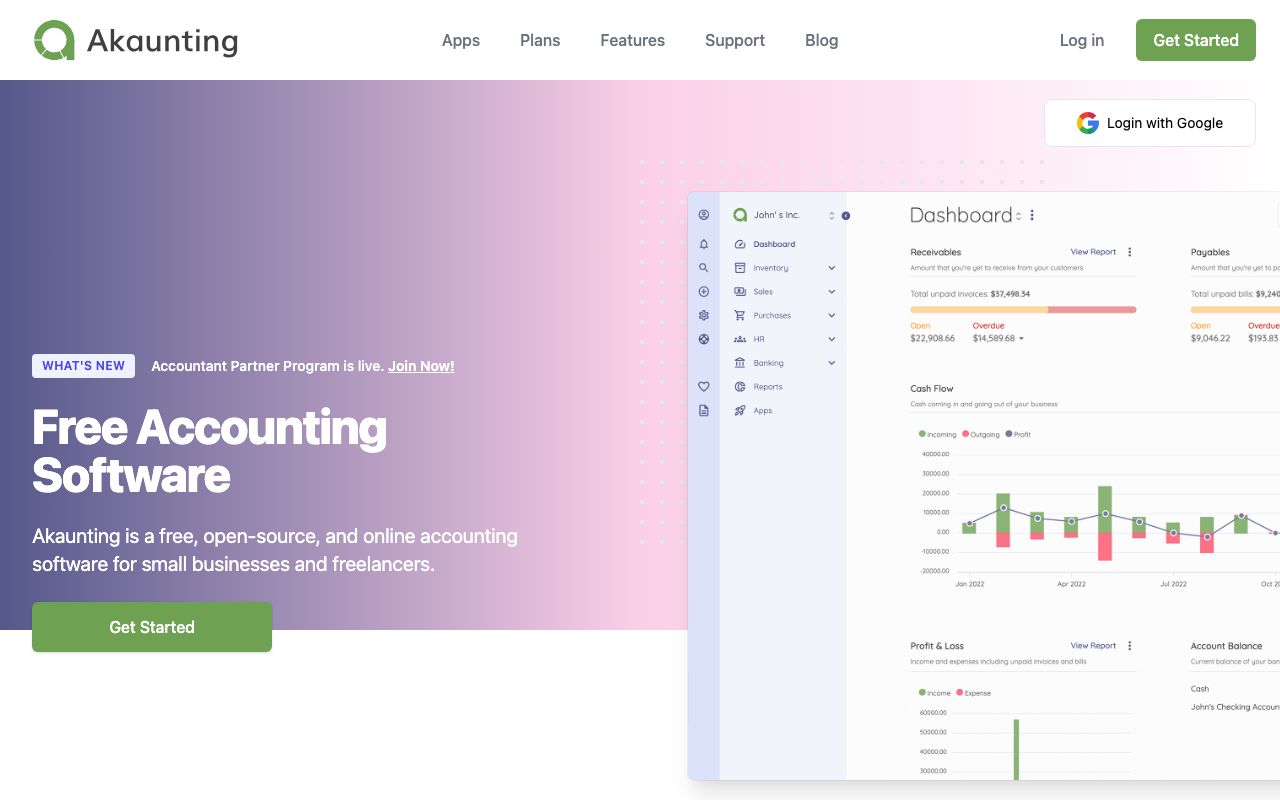Toggle the Profit series in the Cash Flow legend
This screenshot has height=800, width=1280.
(1018, 434)
